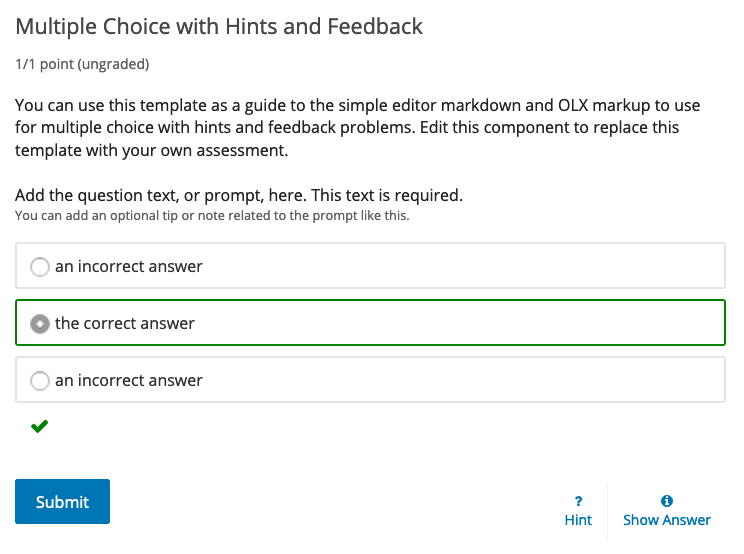Click the optional tip note text

click(212, 215)
